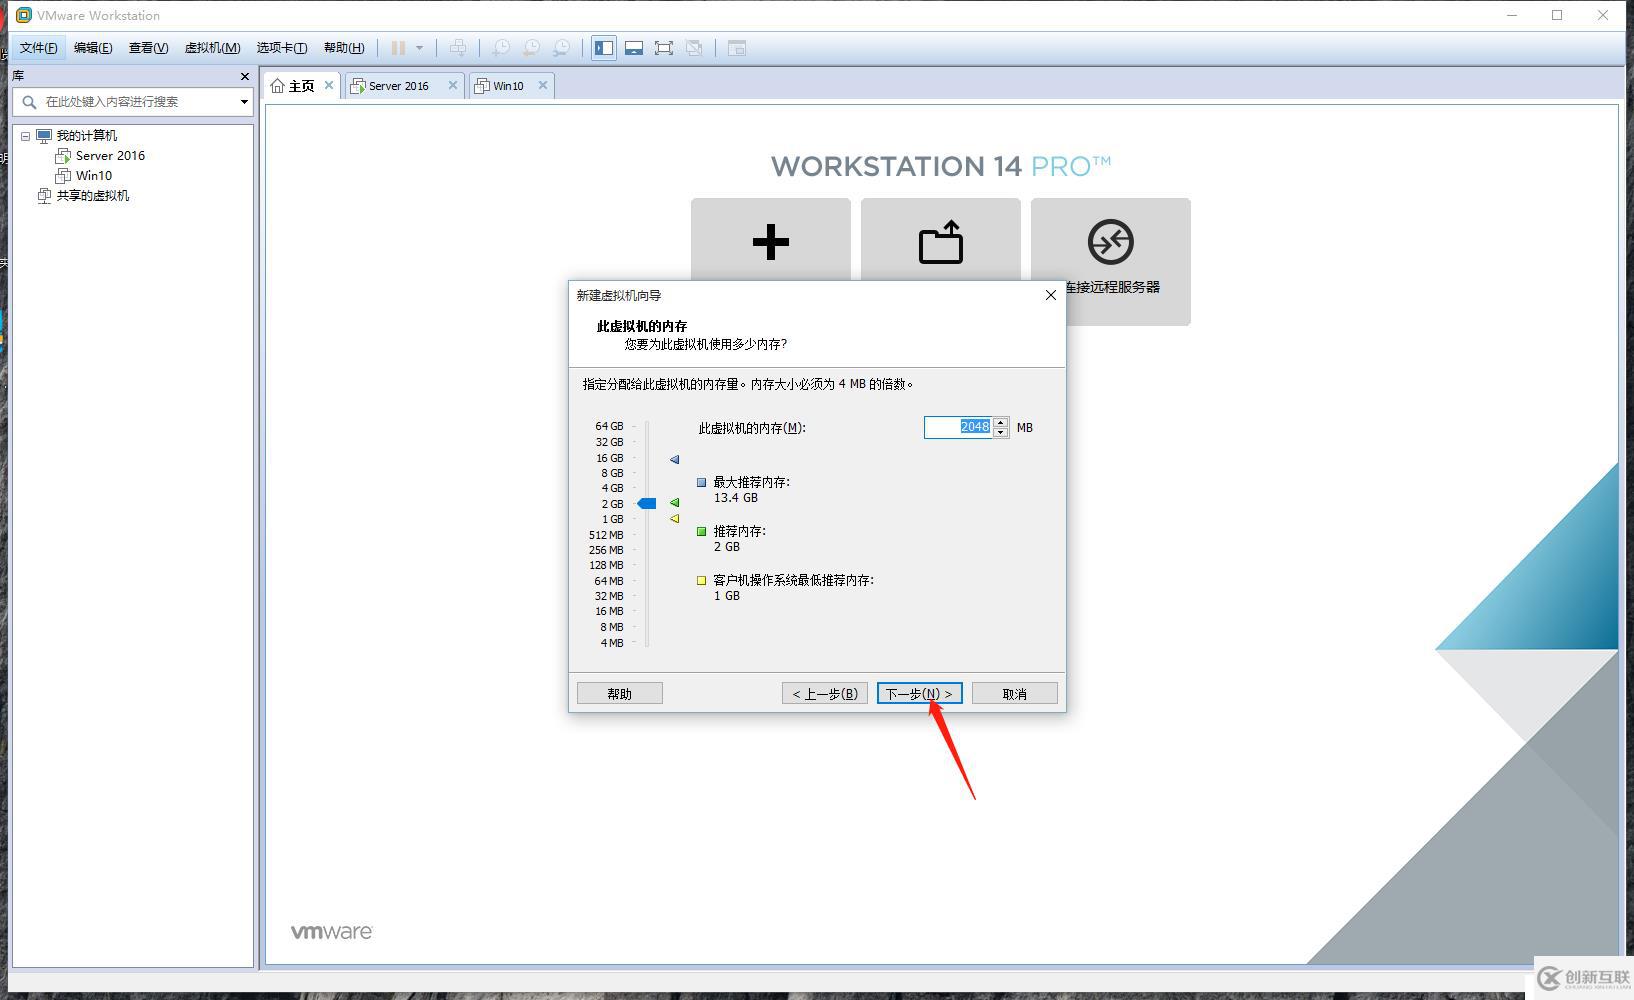
Task: Click the 下一步(N) > button
Action: point(920,694)
